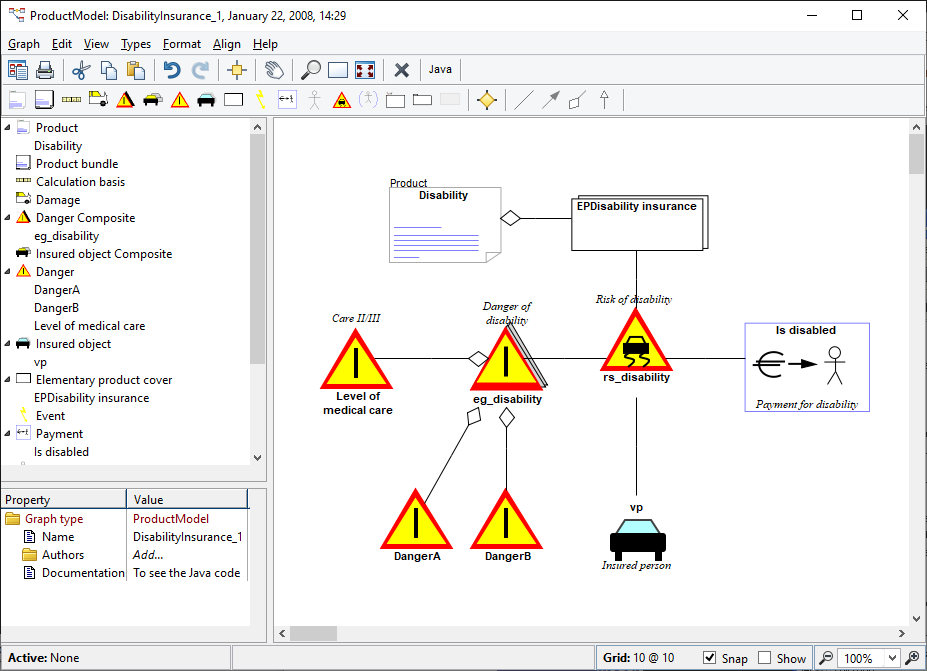Click the Undo arrow icon
The width and height of the screenshot is (927, 671).
[172, 70]
